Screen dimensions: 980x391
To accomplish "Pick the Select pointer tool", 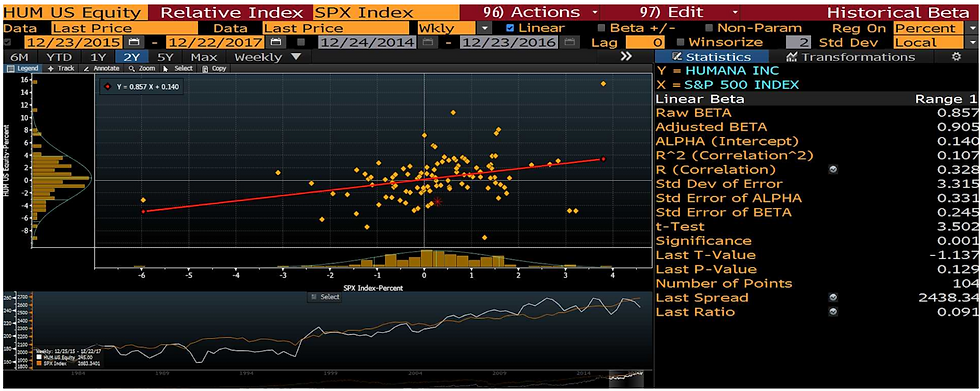I will click(x=178, y=68).
